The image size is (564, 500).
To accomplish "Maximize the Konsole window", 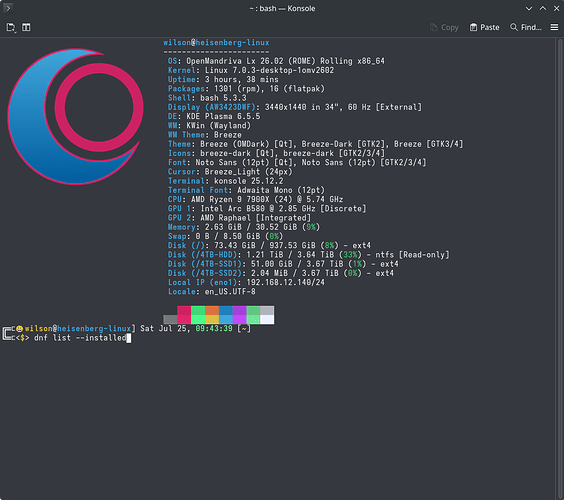I will [x=543, y=8].
